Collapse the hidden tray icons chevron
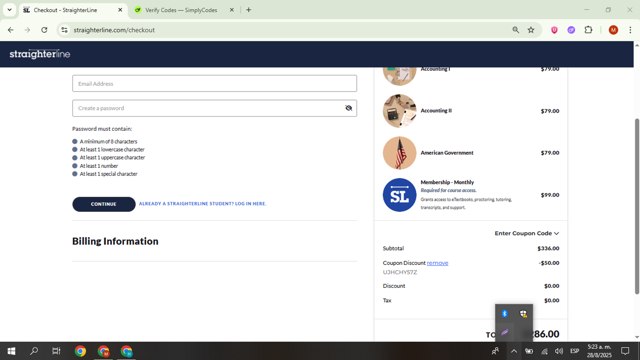Viewport: 640px width, 360px height. [514, 351]
